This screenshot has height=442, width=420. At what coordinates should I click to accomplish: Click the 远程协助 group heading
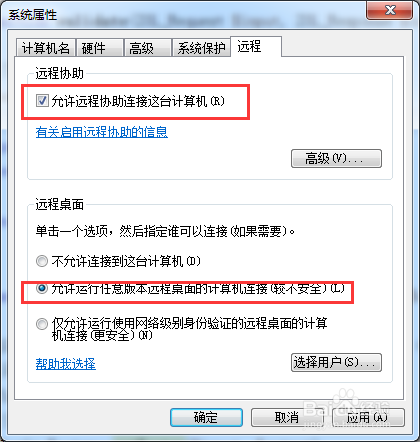click(x=59, y=73)
